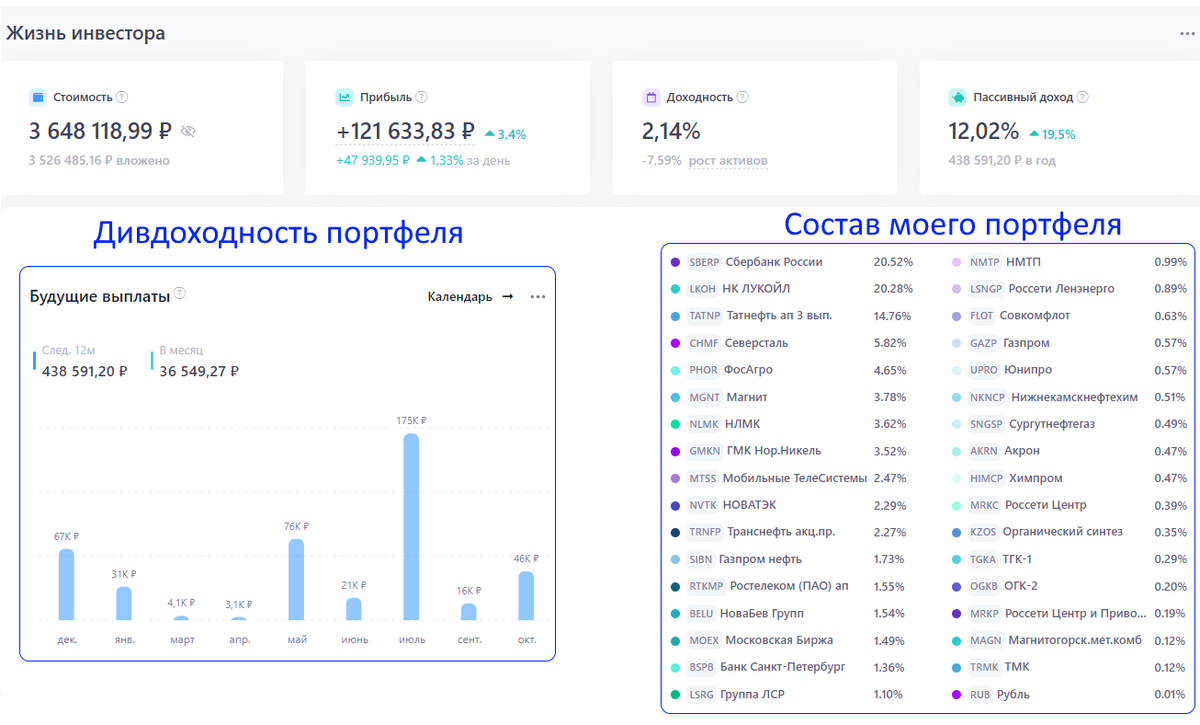Select the ОГК-2 row
Viewport: 1200px width, 725px height.
click(x=1068, y=586)
